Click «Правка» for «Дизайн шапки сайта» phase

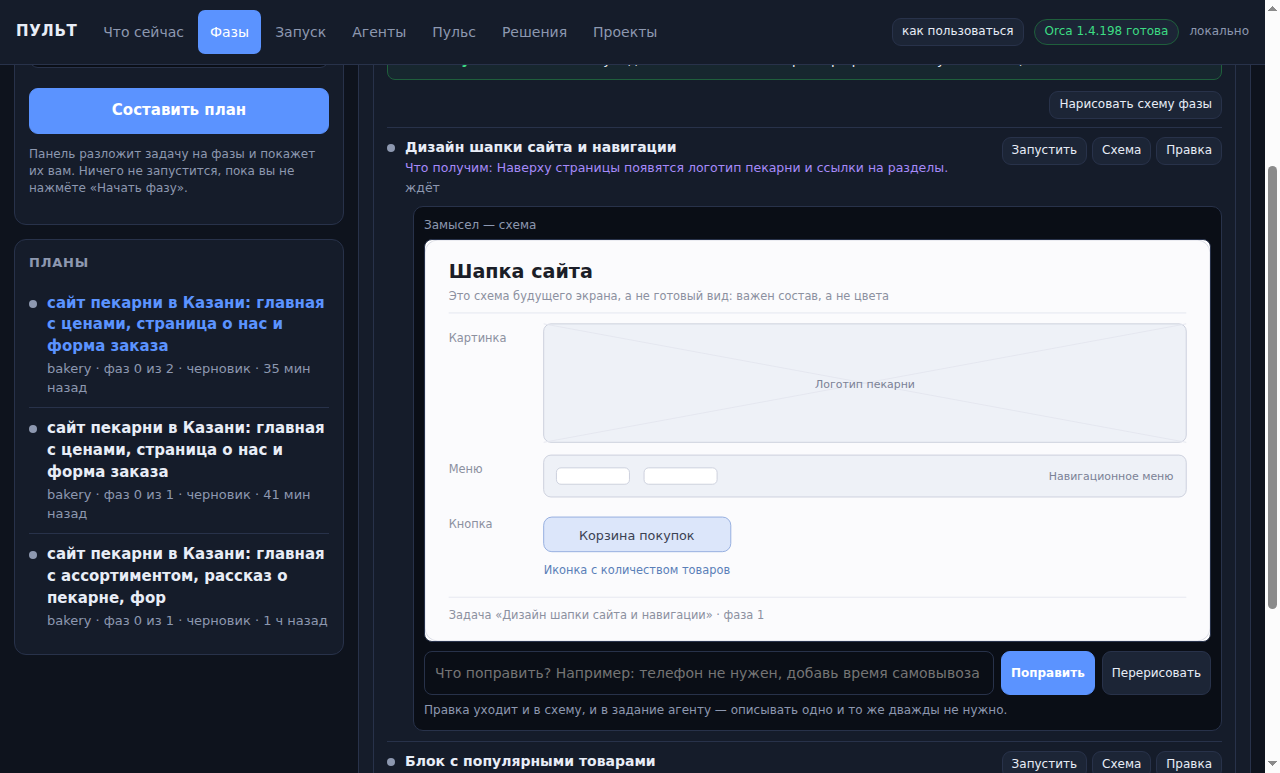click(1189, 150)
